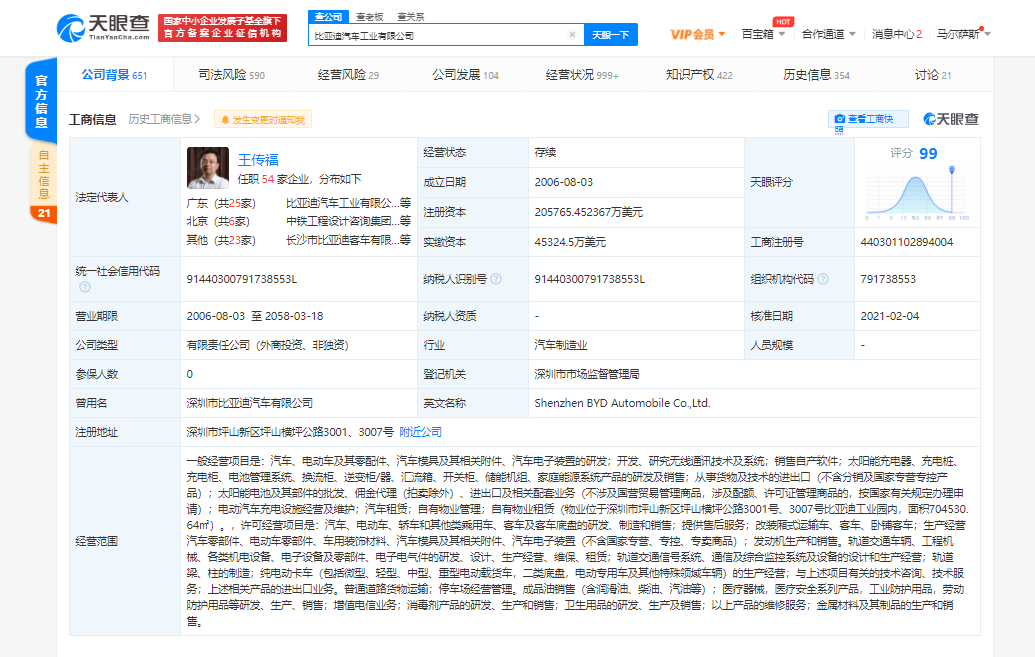This screenshot has width=1035, height=657.
Task: Click the photo of 王传福
Action: 207,168
